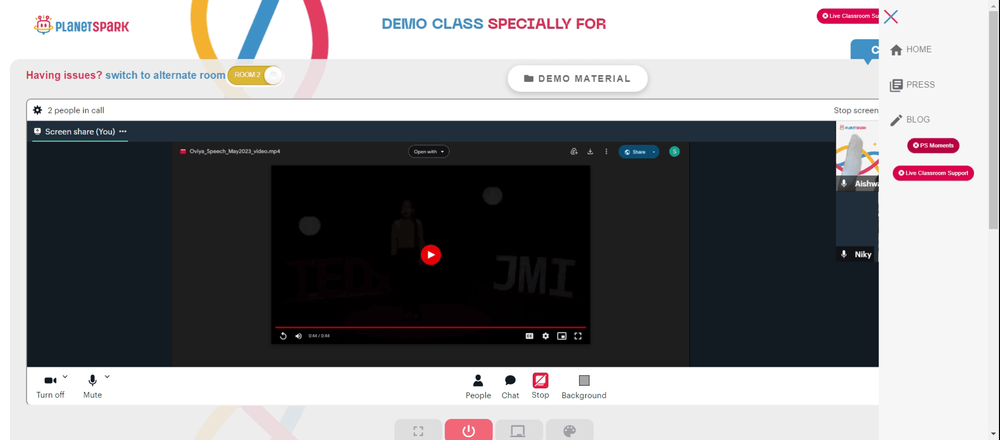The height and width of the screenshot is (440, 1000).
Task: Open the green S account avatar
Action: [674, 152]
